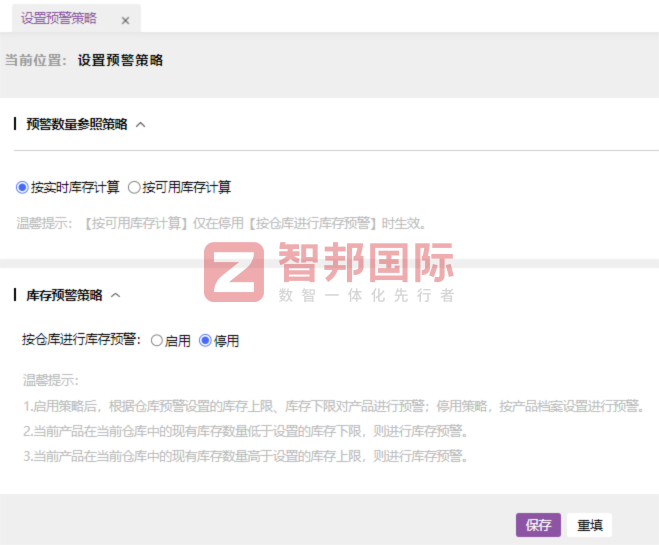Enable warehouse alerts with 启用 radio
Viewport: 659px width, 545px height.
click(x=157, y=341)
